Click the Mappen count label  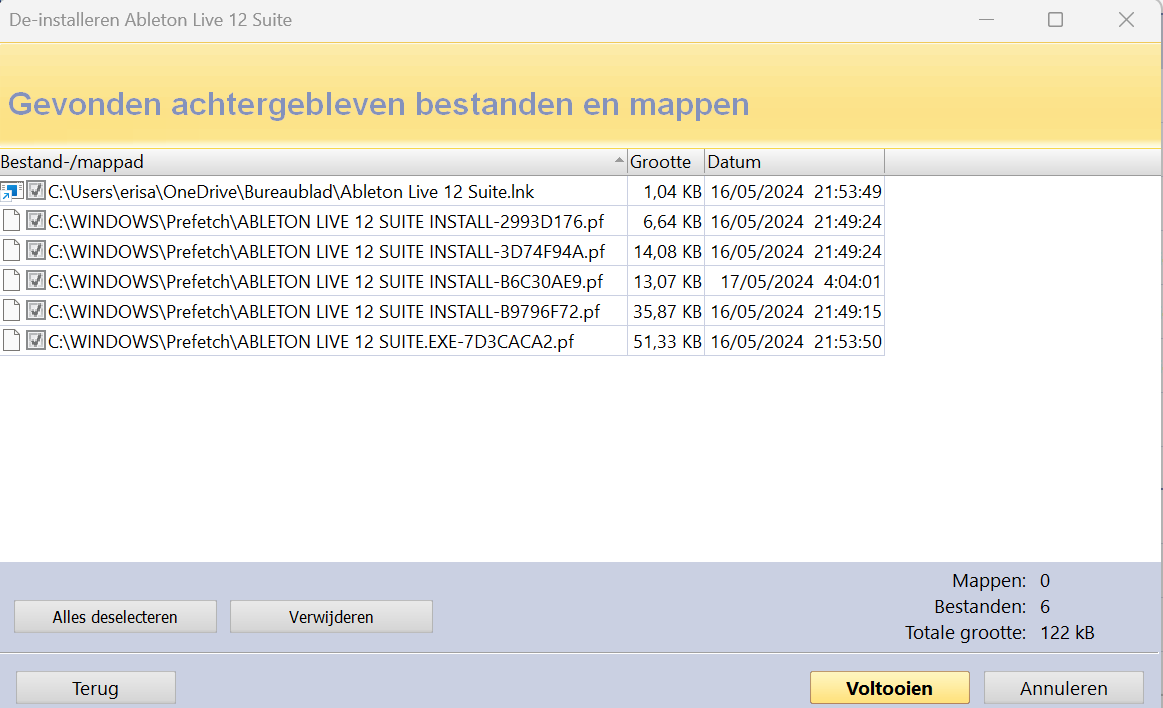click(989, 580)
